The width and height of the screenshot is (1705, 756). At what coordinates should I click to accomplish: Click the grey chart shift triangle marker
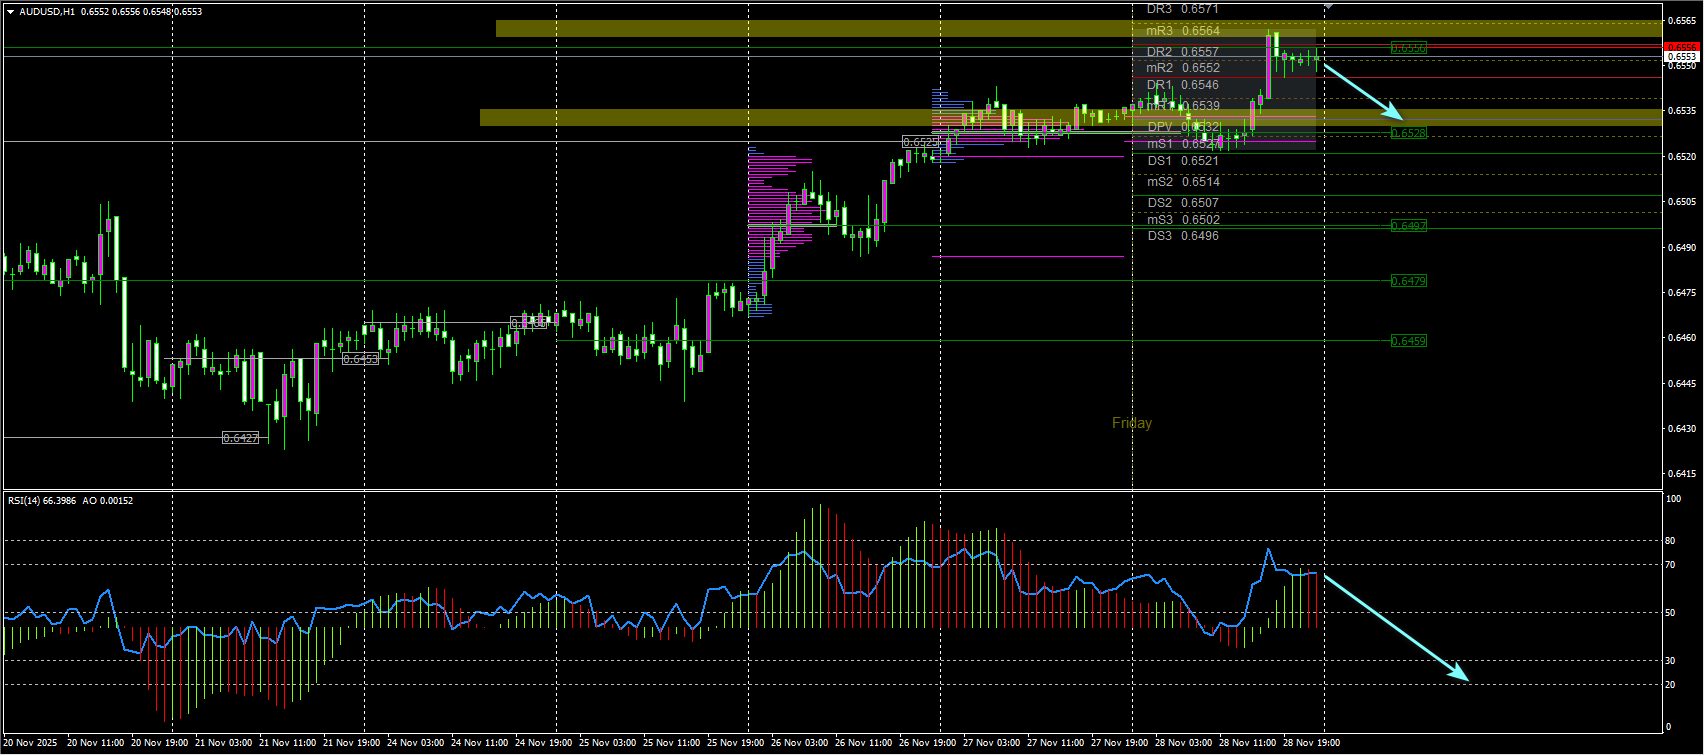(x=1328, y=6)
